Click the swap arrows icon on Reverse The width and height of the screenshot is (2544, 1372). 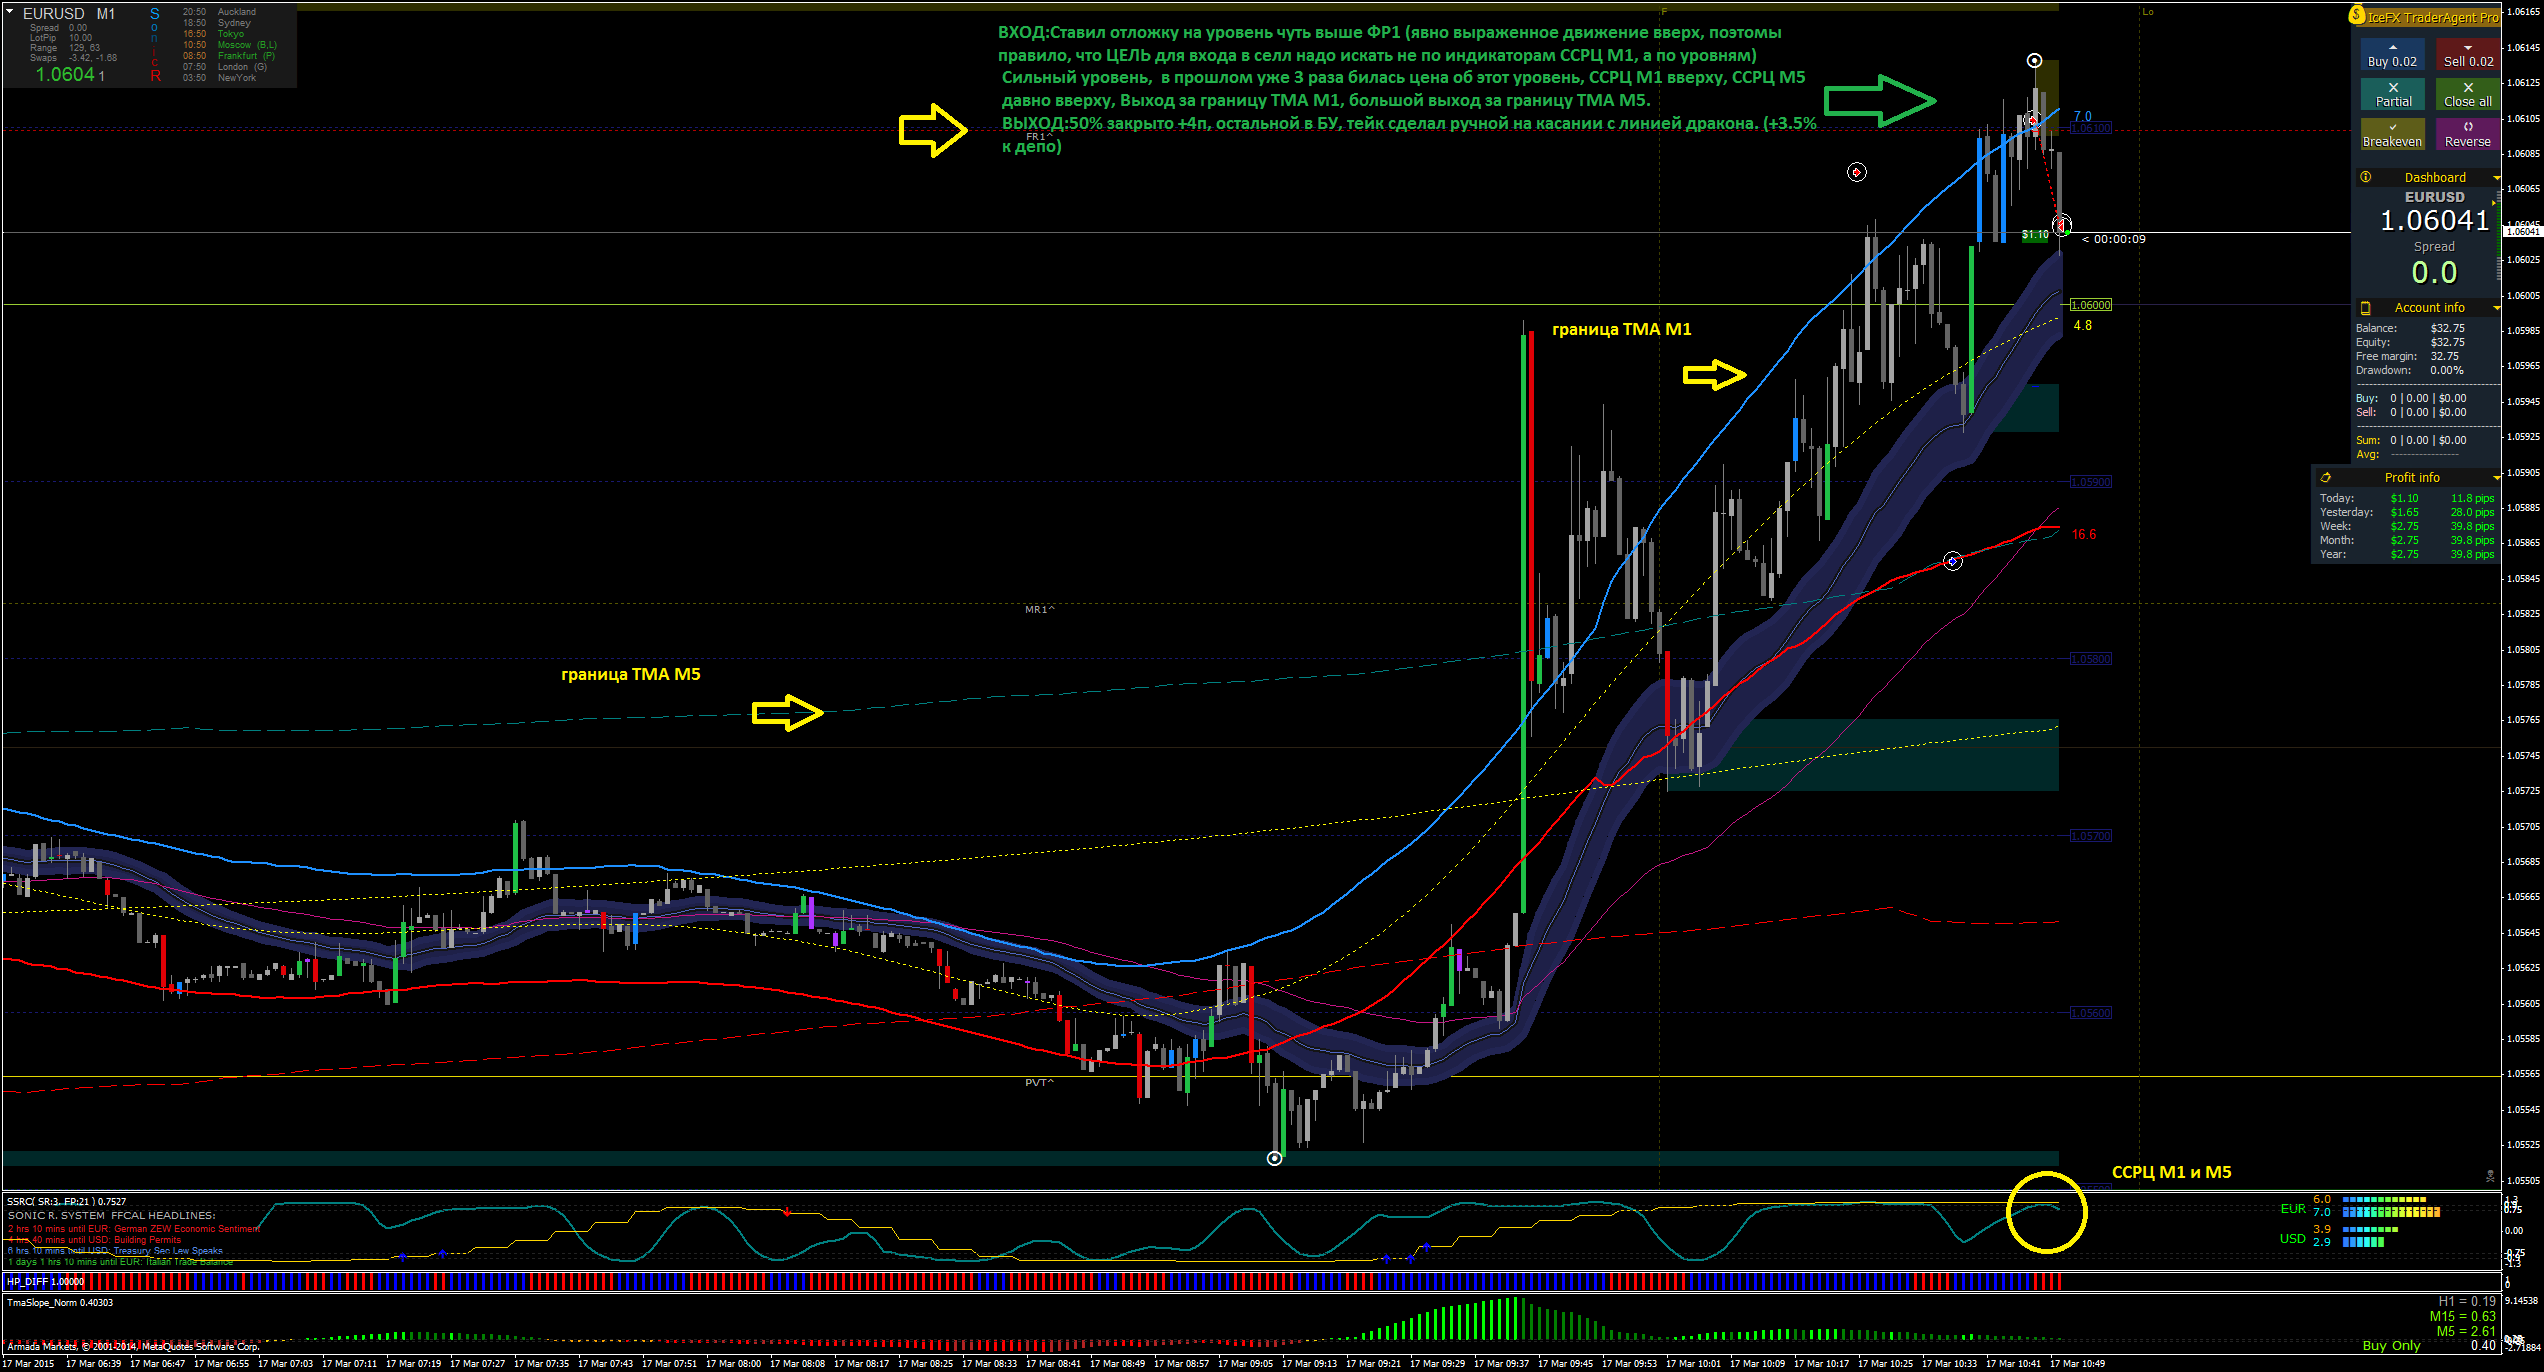2468,127
